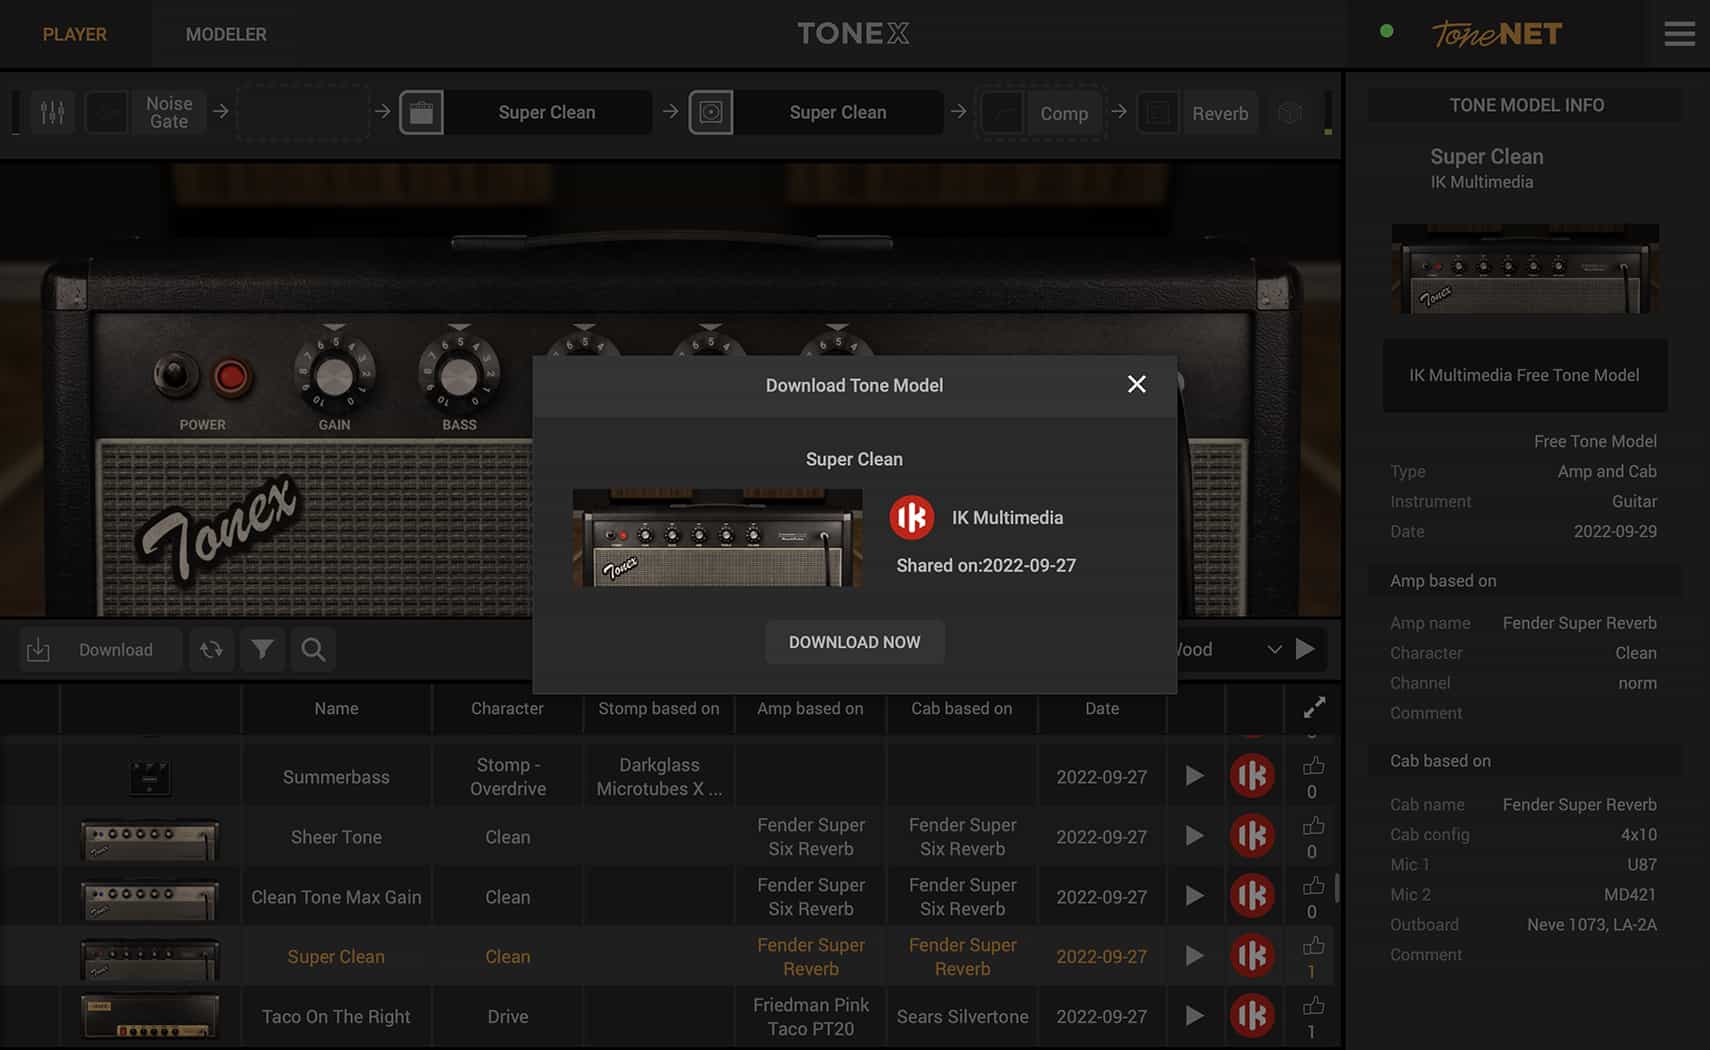Switch to the PLAYER tab
Image resolution: width=1710 pixels, height=1050 pixels.
coord(74,34)
